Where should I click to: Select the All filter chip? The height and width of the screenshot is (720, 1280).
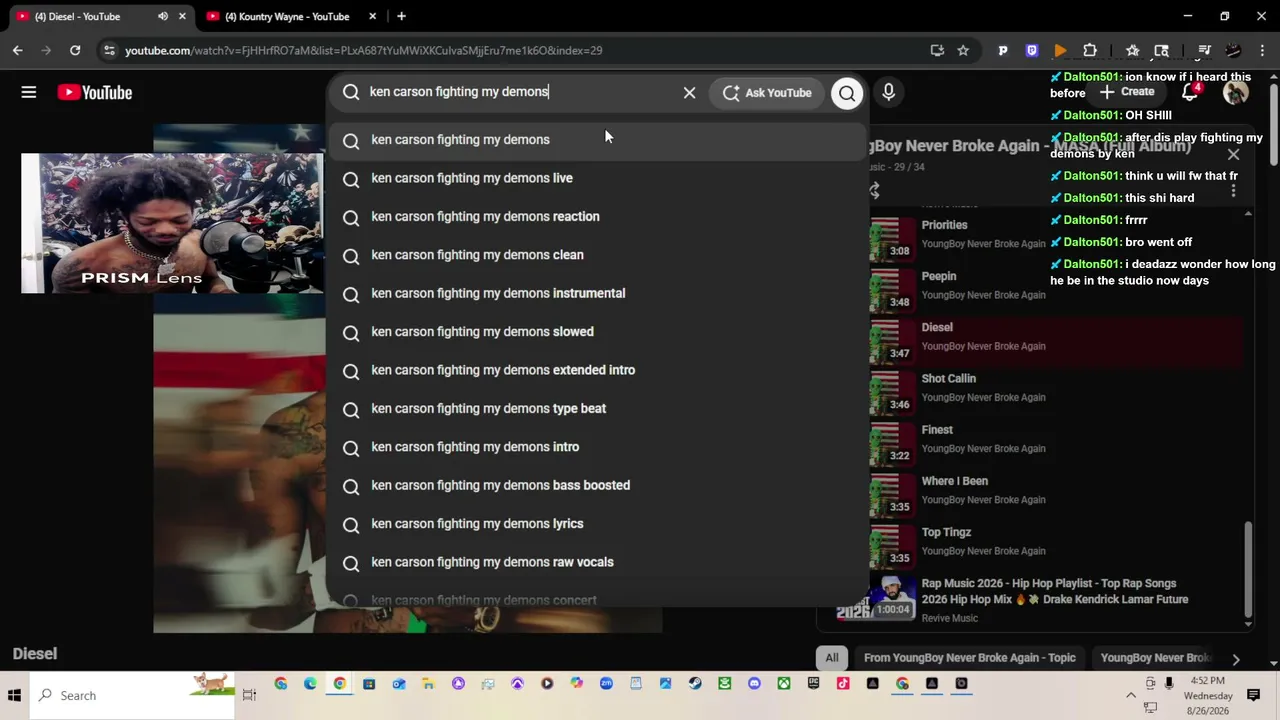click(831, 658)
